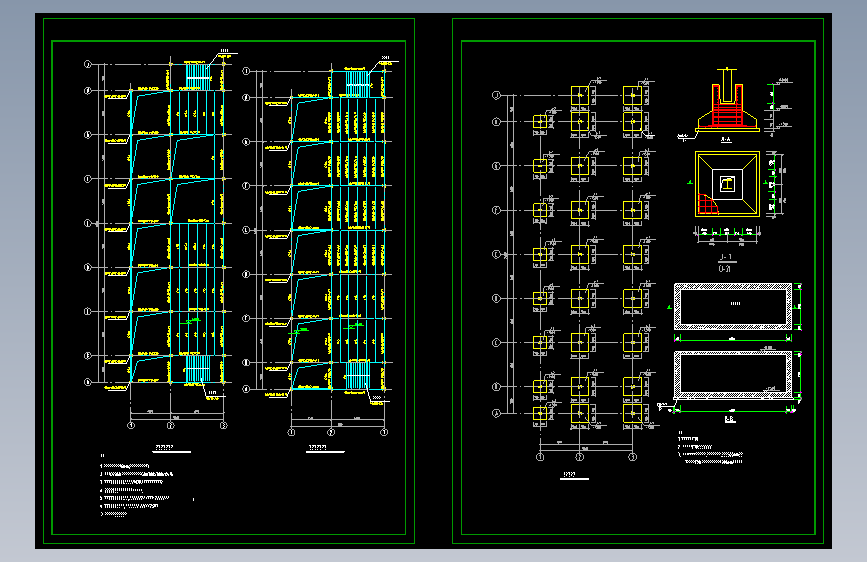The height and width of the screenshot is (562, 867).
Task: Click the H-shaped column symbol in footing plan
Action: [x=727, y=184]
